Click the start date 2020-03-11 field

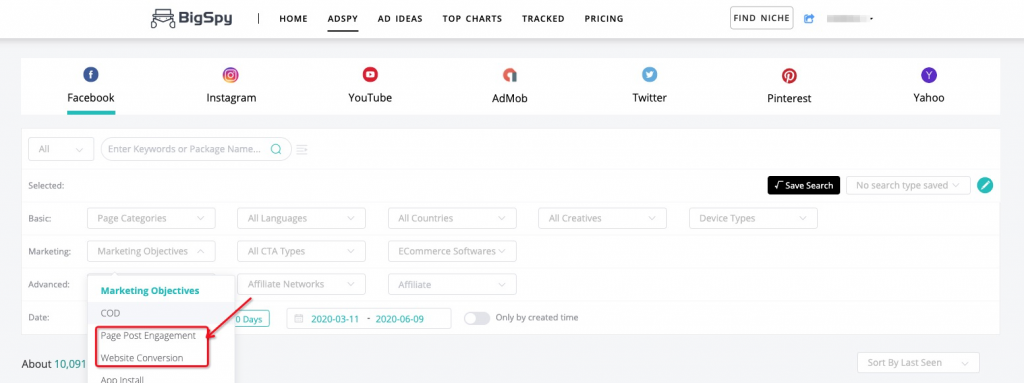coord(334,319)
